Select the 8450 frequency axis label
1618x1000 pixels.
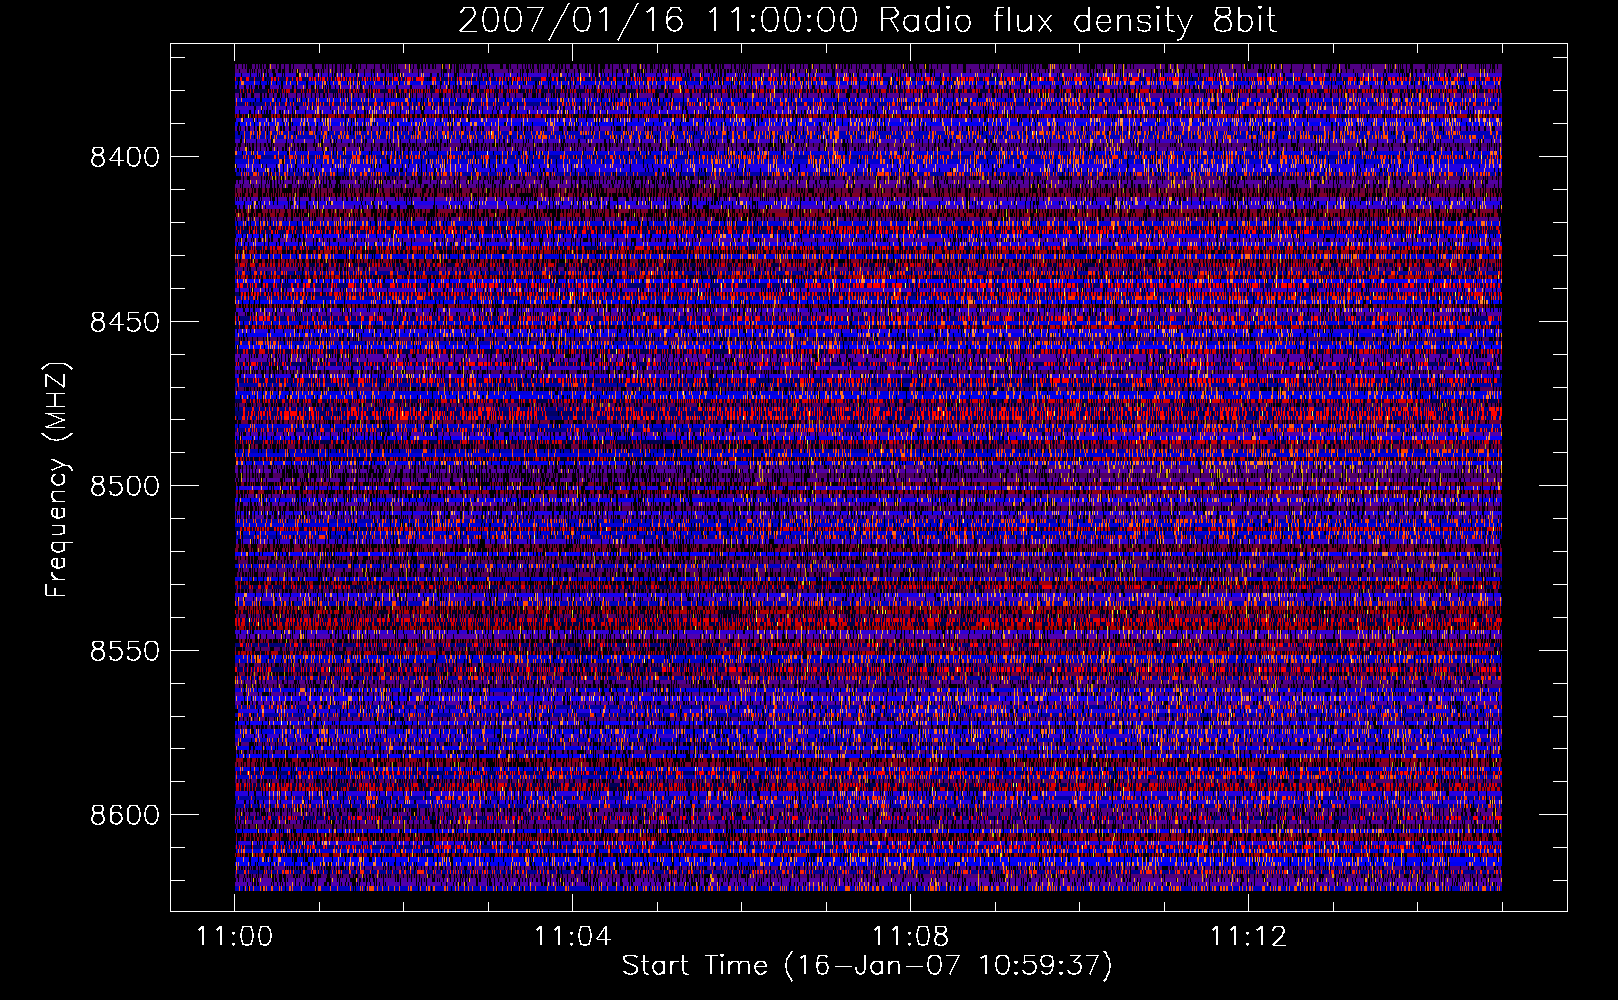coord(125,322)
